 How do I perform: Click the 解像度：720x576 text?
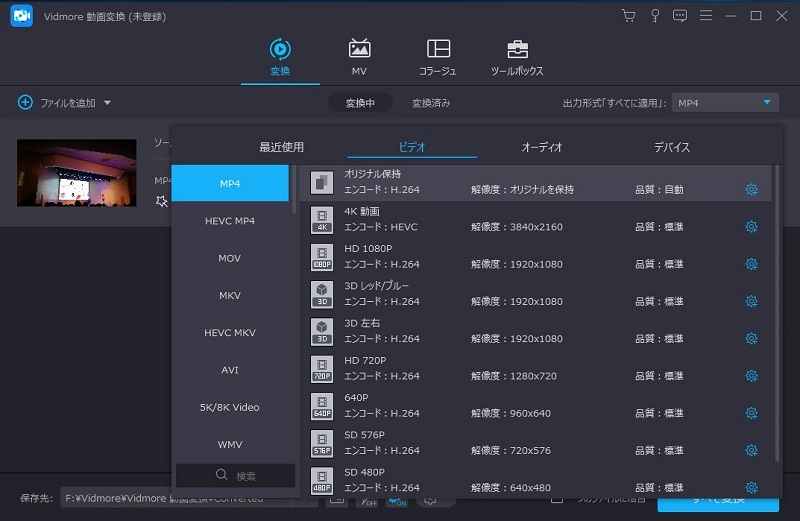click(x=511, y=451)
